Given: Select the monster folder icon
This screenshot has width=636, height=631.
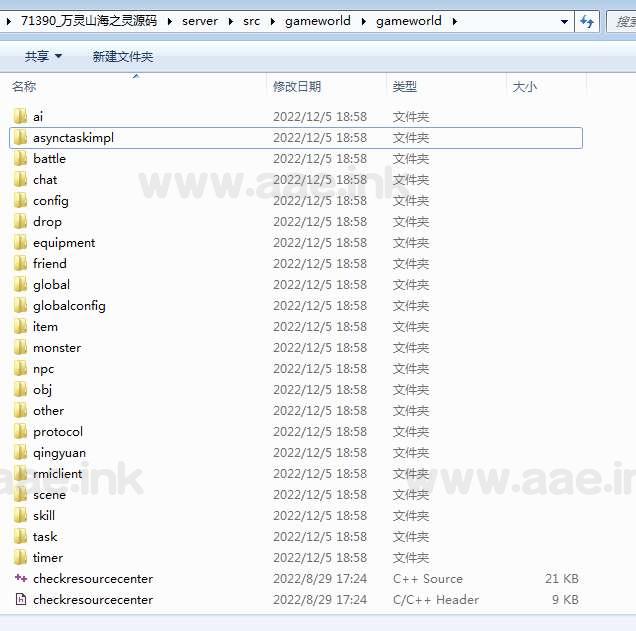Looking at the screenshot, I should (20, 348).
